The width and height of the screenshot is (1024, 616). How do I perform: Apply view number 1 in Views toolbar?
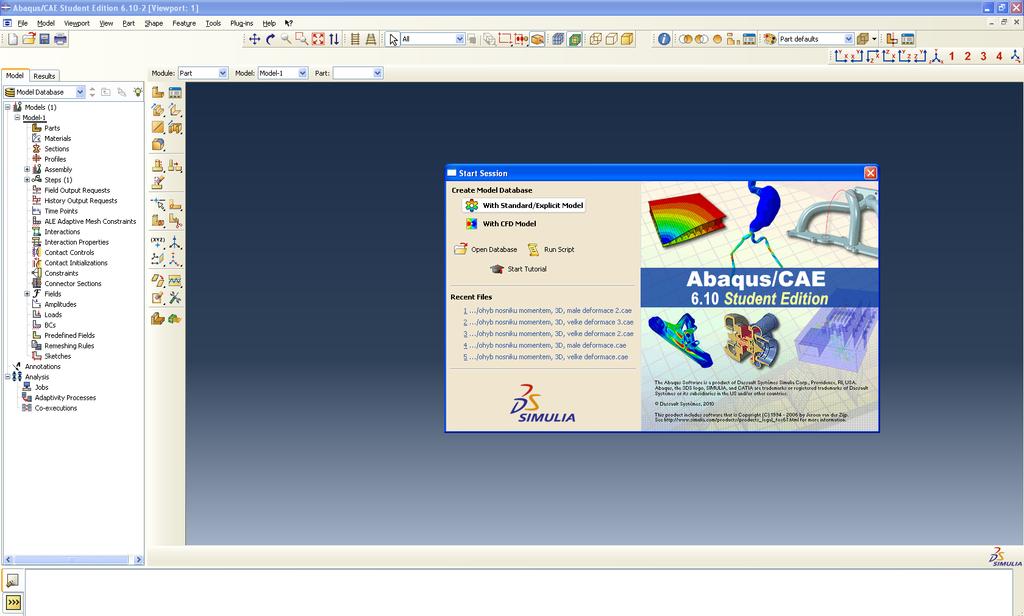(x=952, y=56)
